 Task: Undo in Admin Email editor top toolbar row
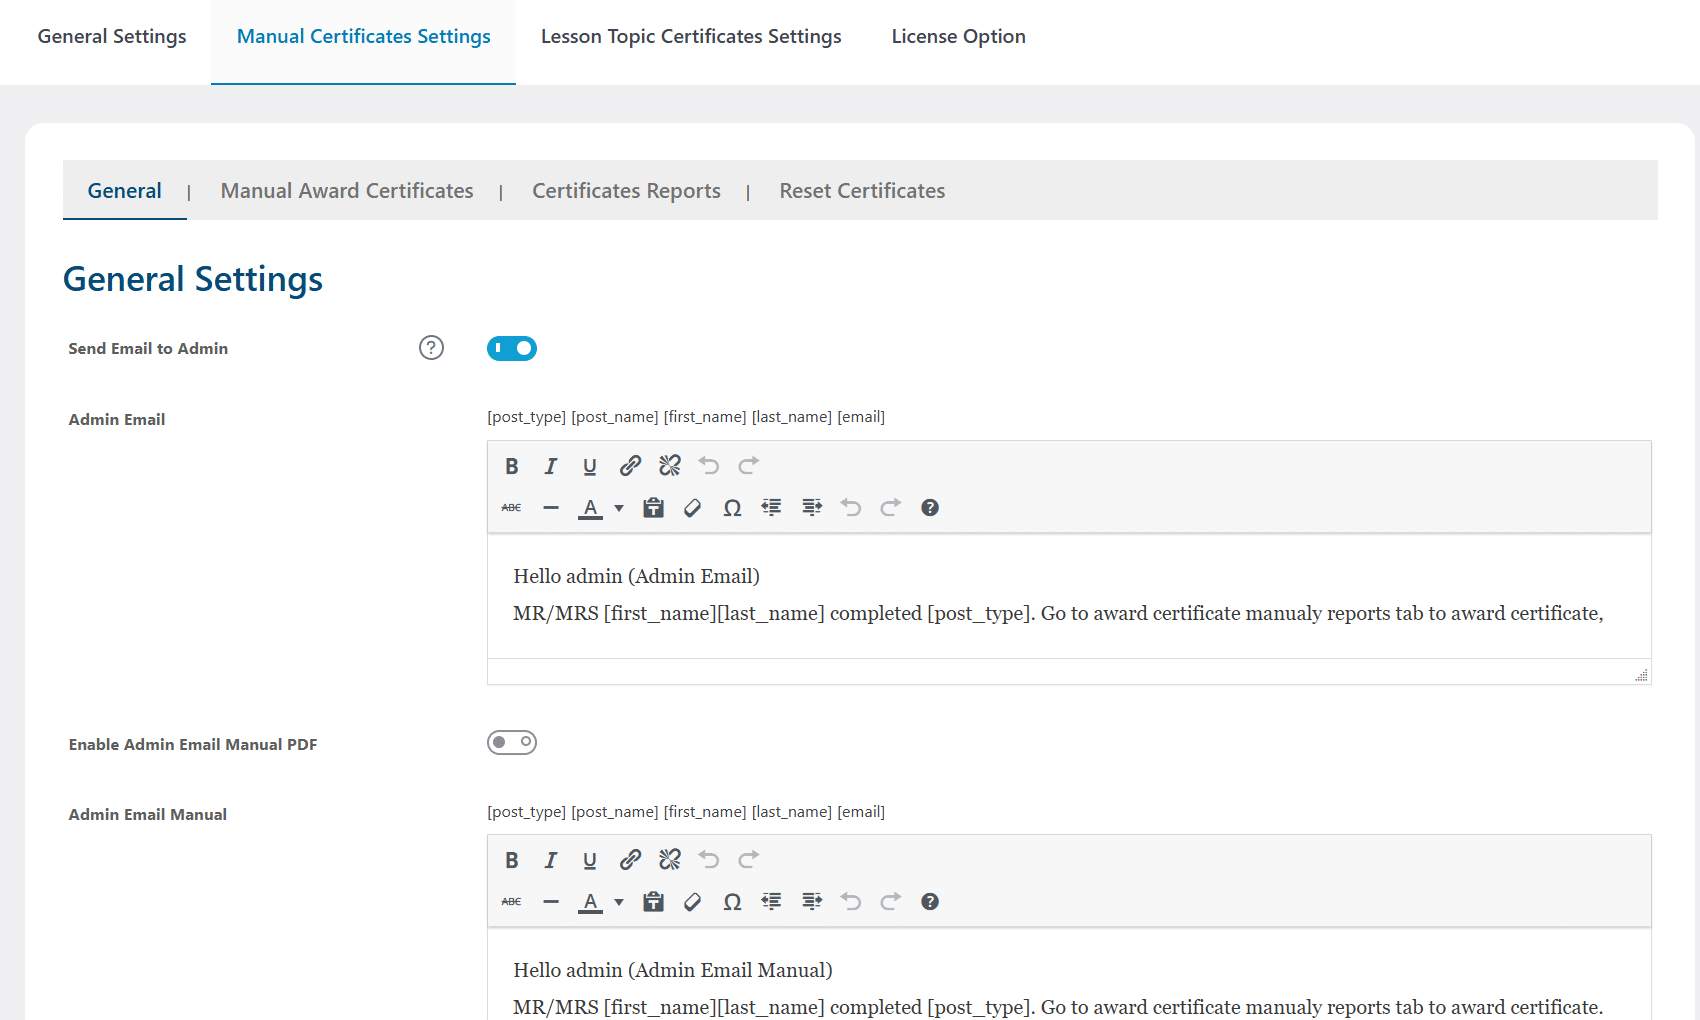pyautogui.click(x=709, y=466)
